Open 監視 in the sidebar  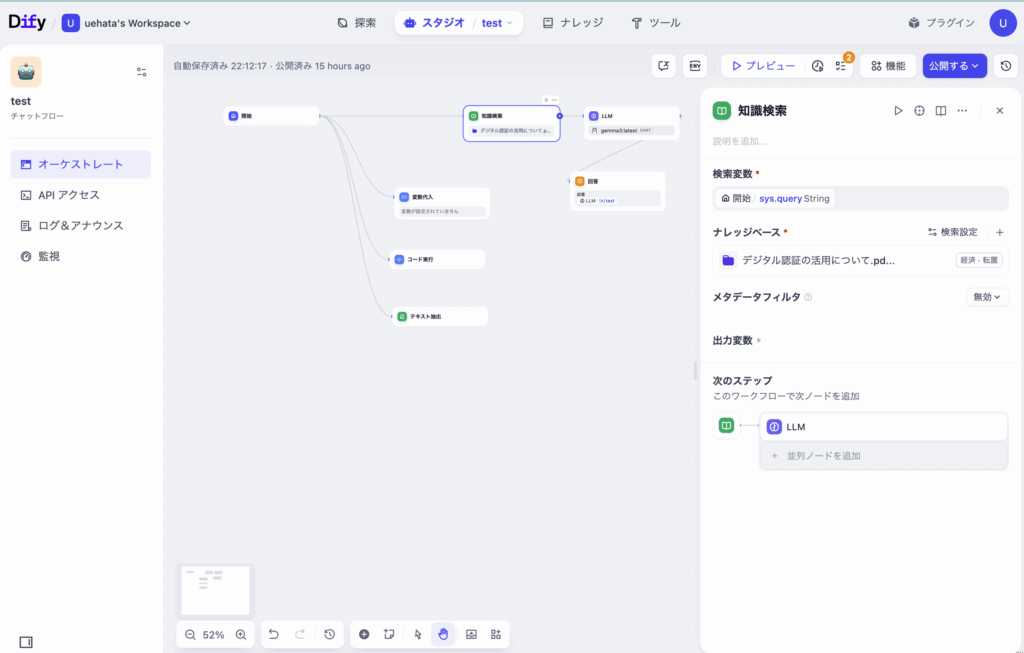(x=80, y=256)
